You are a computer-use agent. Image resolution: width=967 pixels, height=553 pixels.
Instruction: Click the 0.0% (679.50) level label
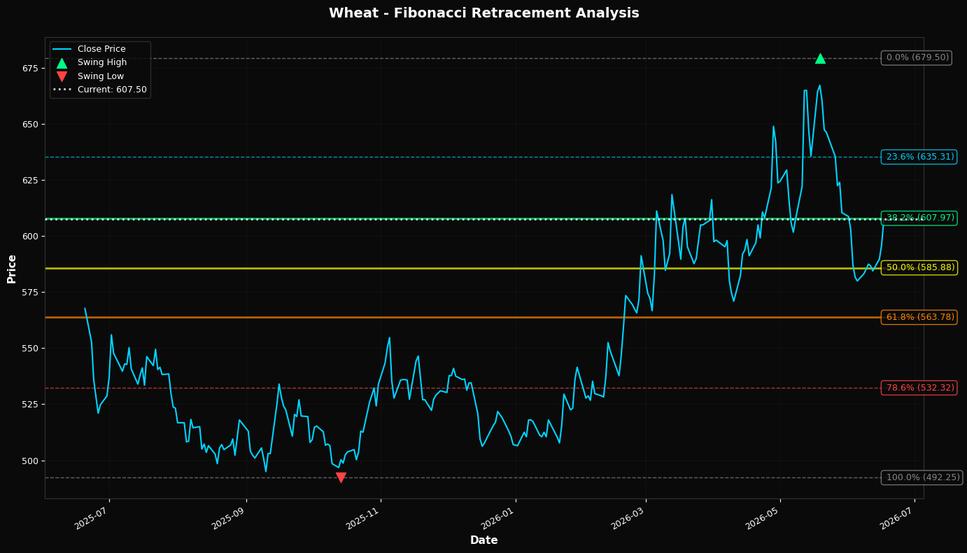point(917,58)
